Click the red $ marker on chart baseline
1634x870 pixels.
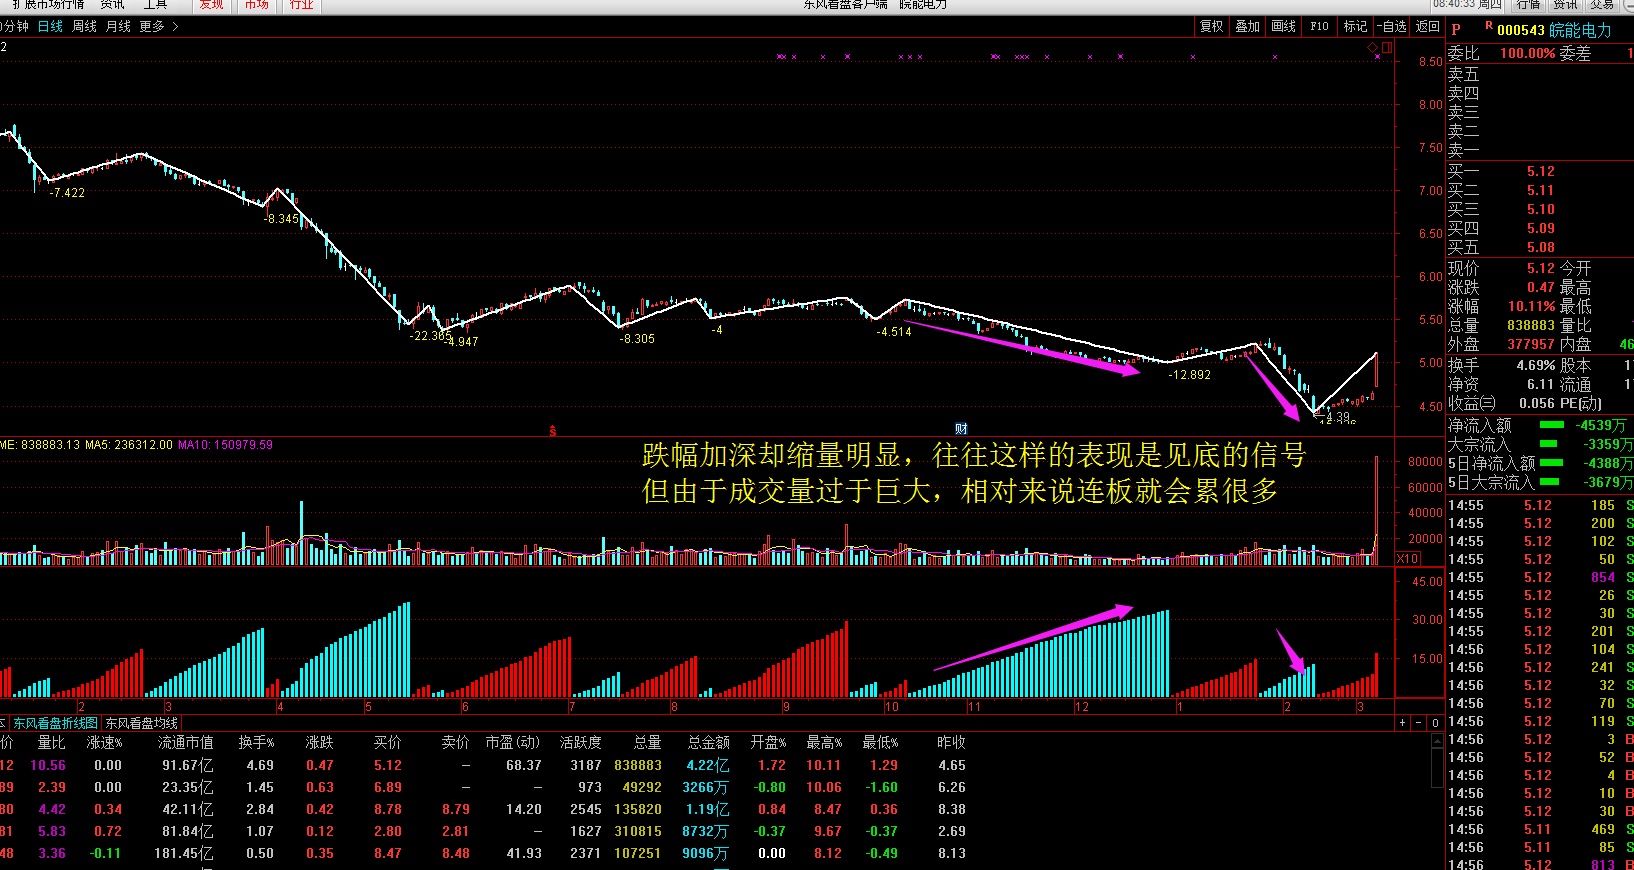tap(552, 431)
